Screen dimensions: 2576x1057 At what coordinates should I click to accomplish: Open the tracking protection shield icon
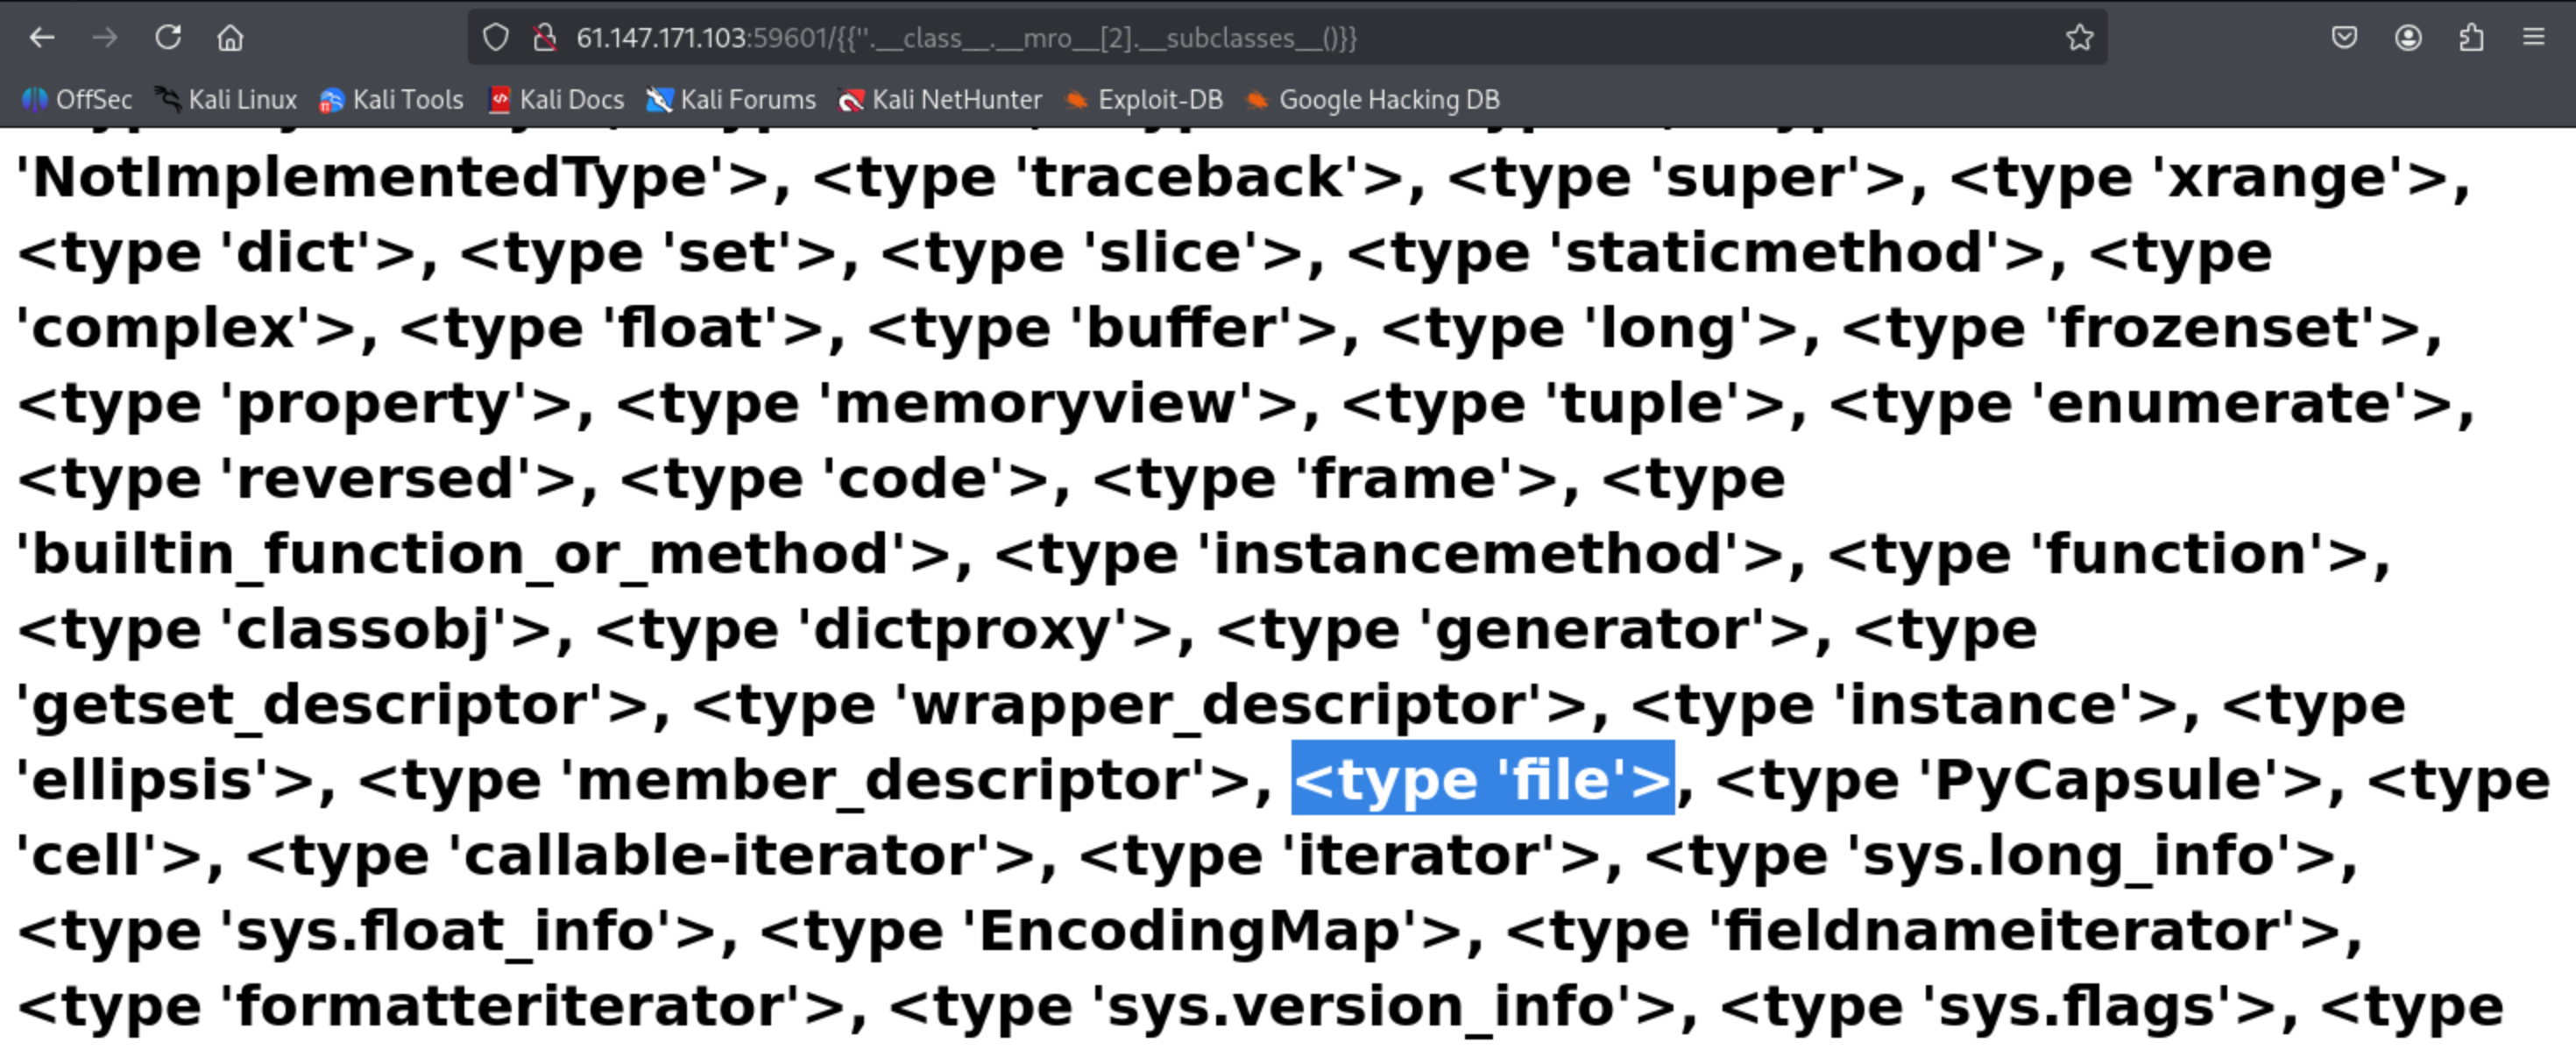point(496,38)
